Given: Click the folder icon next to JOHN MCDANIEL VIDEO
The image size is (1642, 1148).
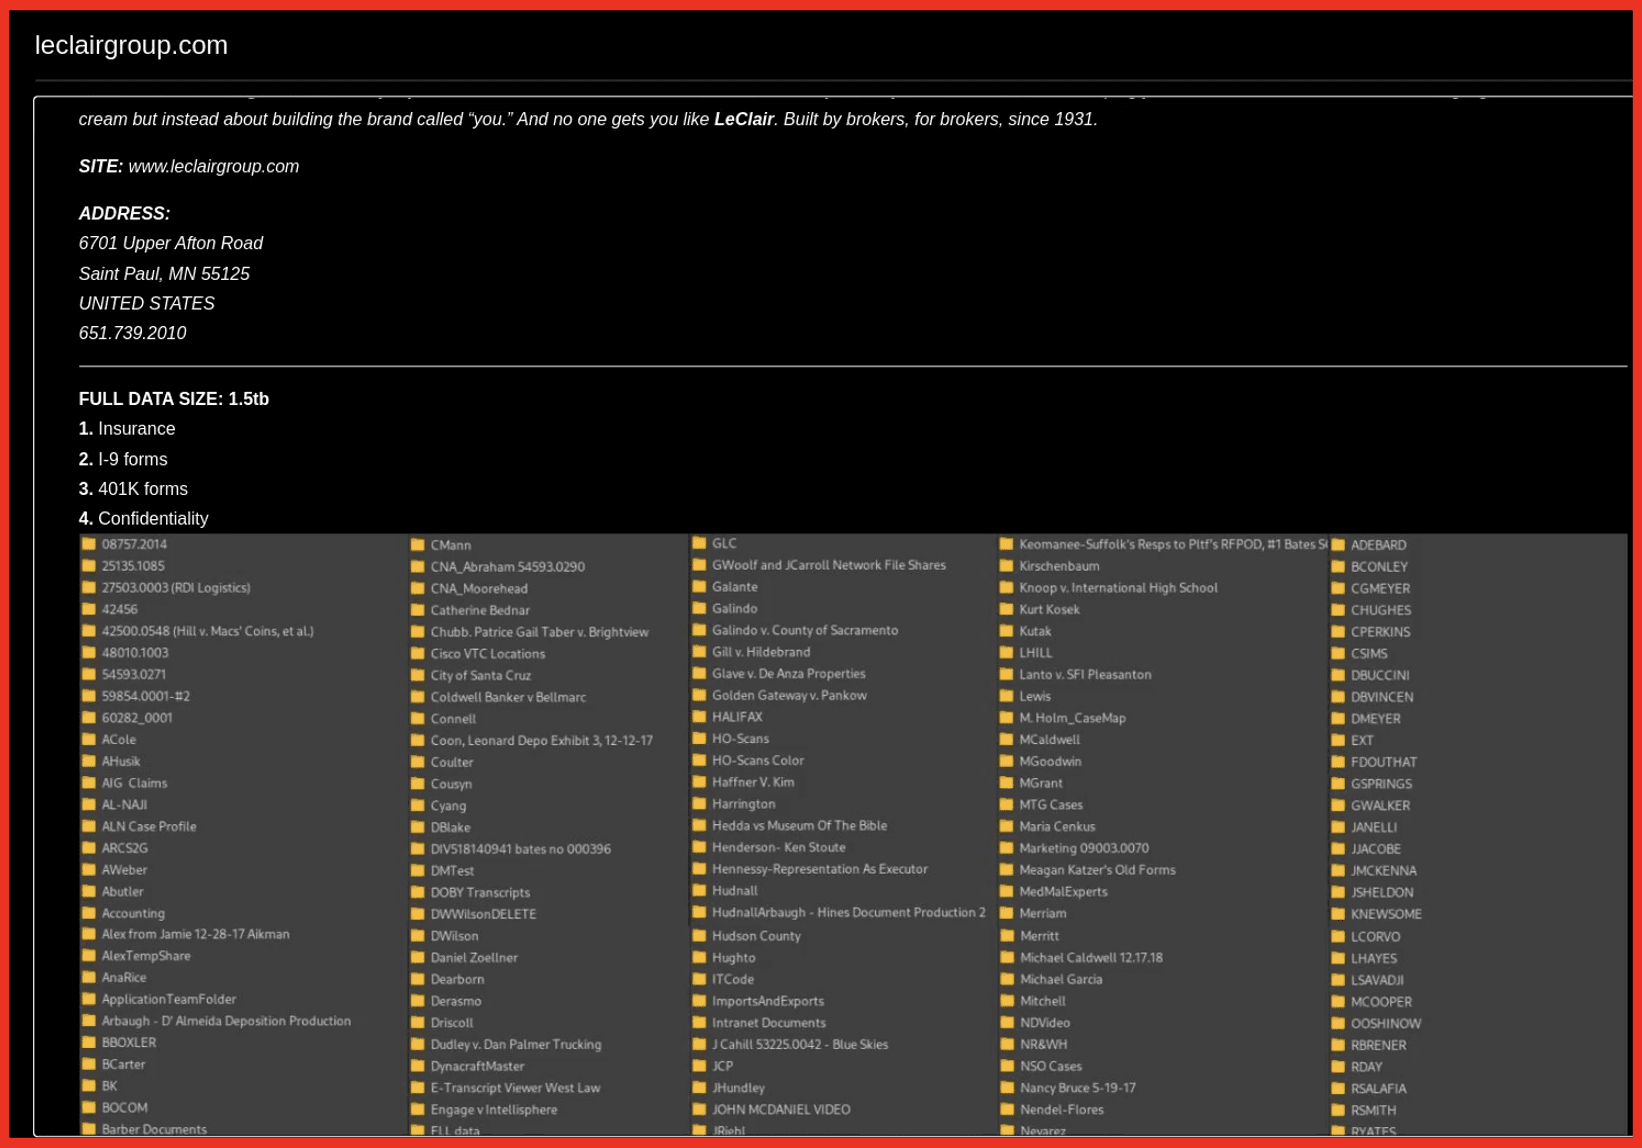Looking at the screenshot, I should pos(700,1109).
